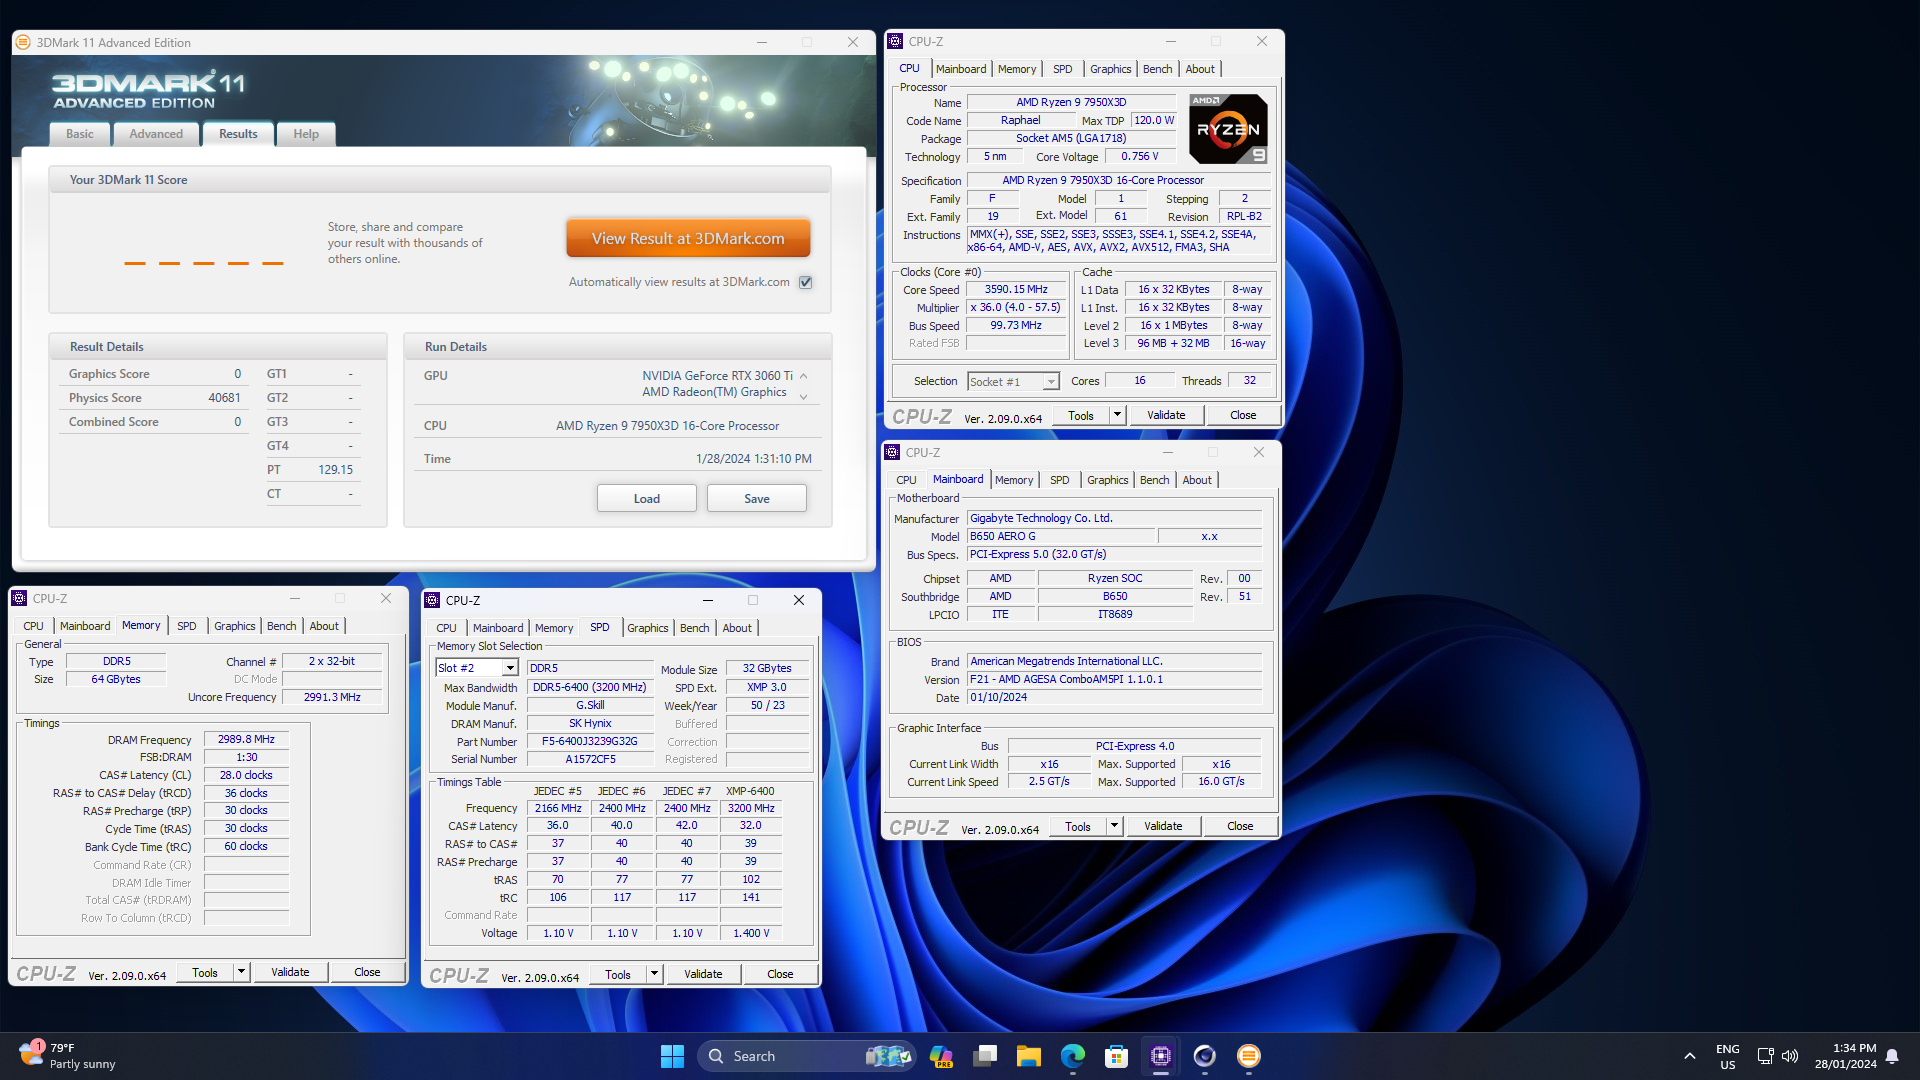Toggle automatically view results at 3DMark.com checkbox
The height and width of the screenshot is (1080, 1920).
tap(806, 282)
